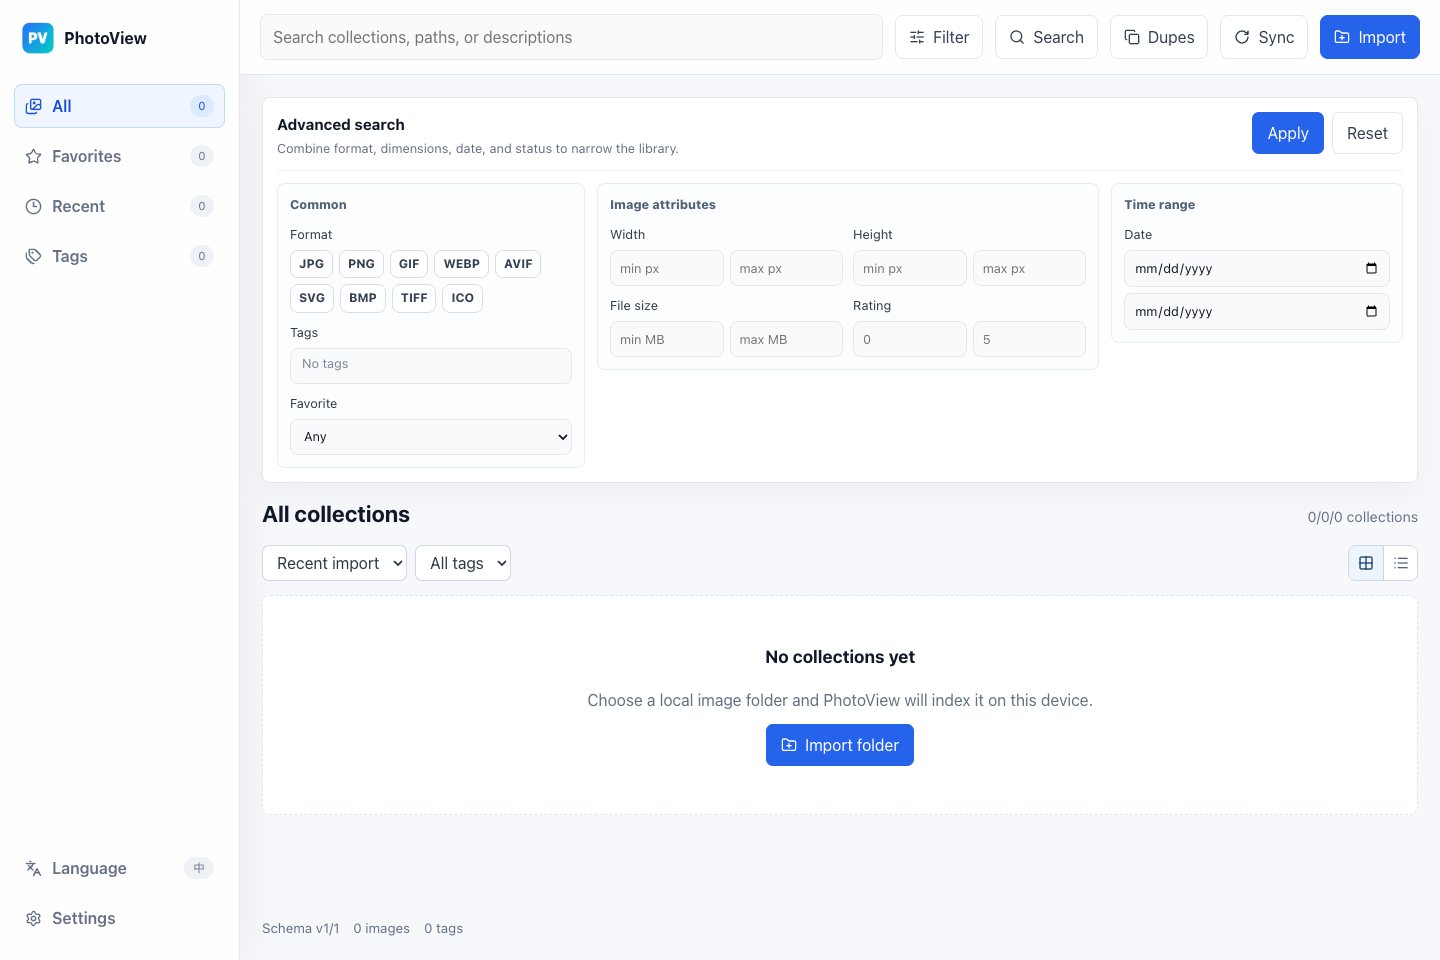Image resolution: width=1440 pixels, height=960 pixels.
Task: Click the Tags label icon in sidebar
Action: coord(34,256)
